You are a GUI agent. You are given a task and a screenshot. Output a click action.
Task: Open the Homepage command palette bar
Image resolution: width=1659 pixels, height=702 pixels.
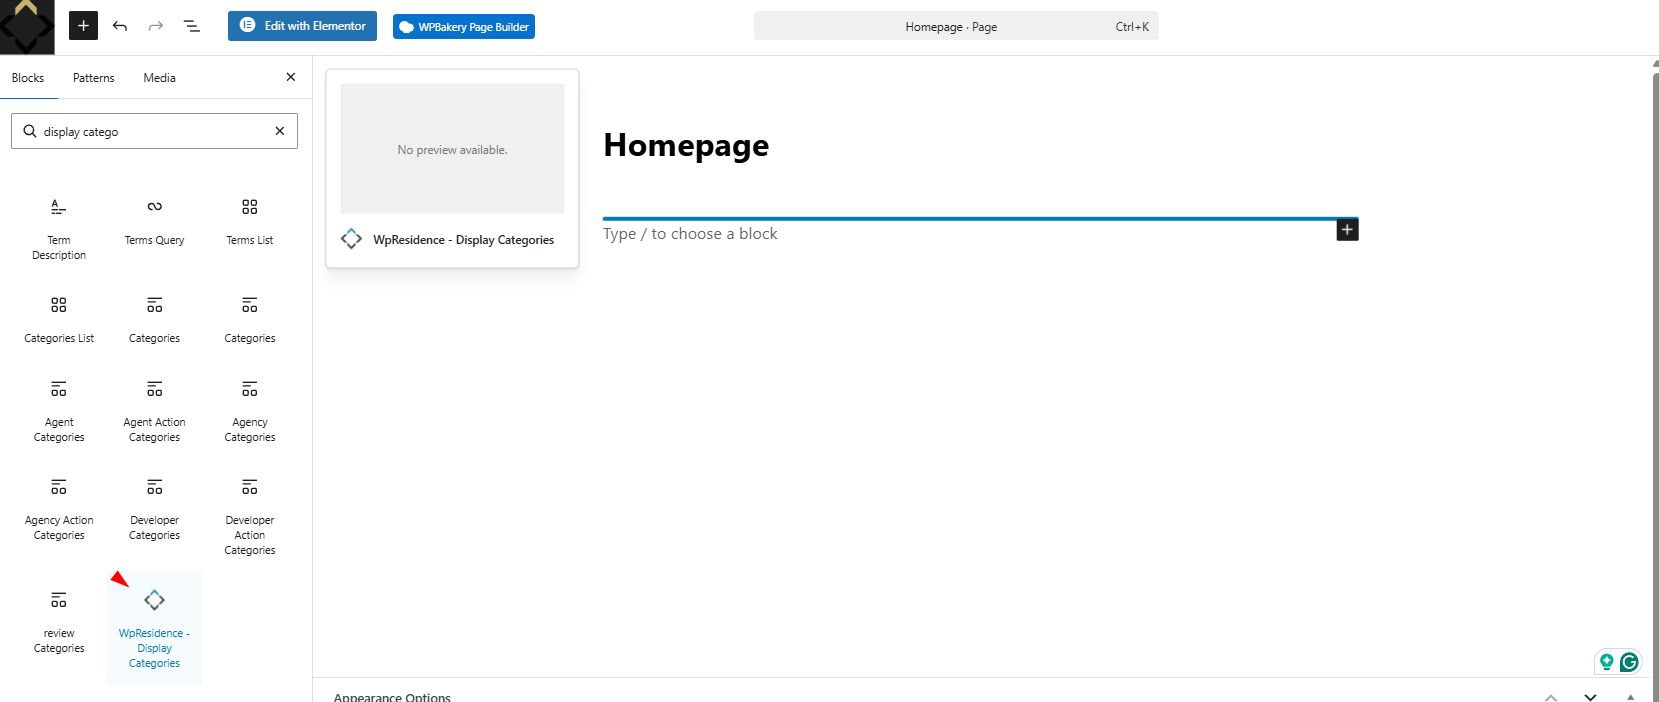[955, 27]
